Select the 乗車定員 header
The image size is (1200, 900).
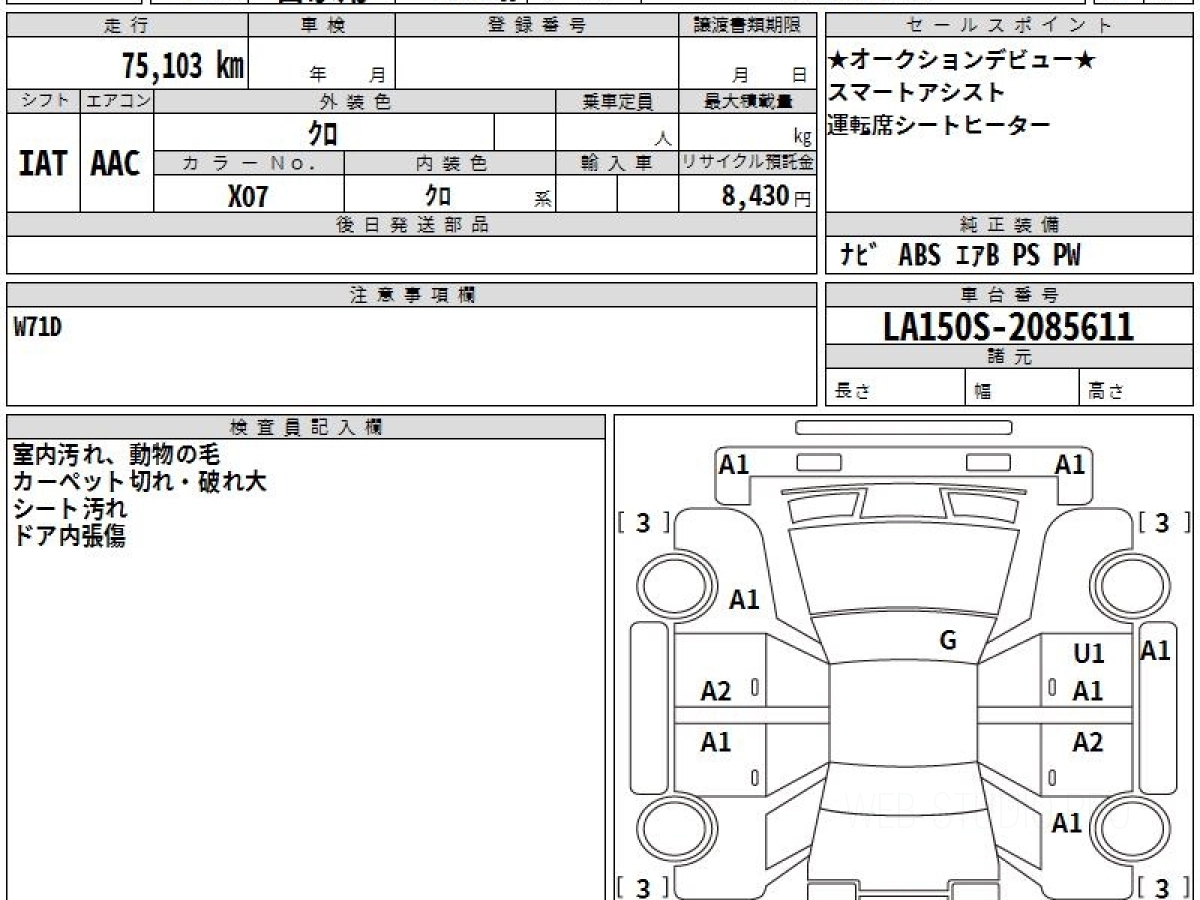point(617,101)
